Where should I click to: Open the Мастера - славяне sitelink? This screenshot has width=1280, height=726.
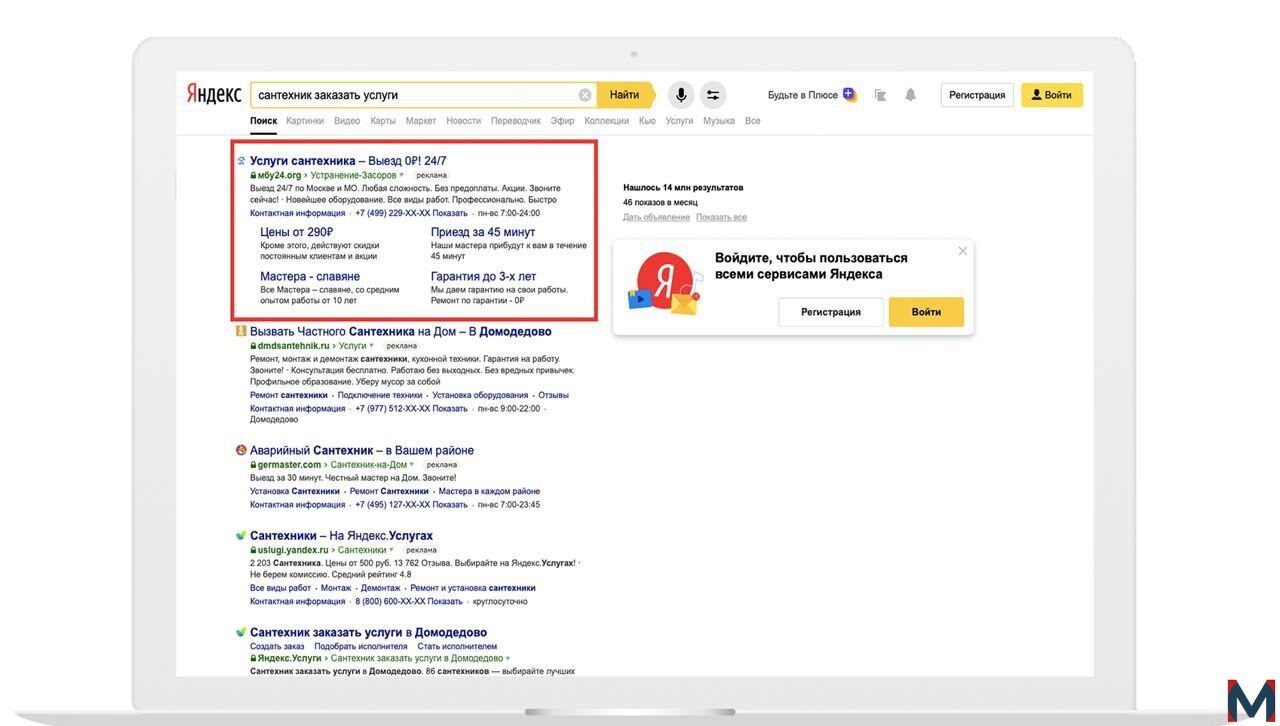point(310,276)
